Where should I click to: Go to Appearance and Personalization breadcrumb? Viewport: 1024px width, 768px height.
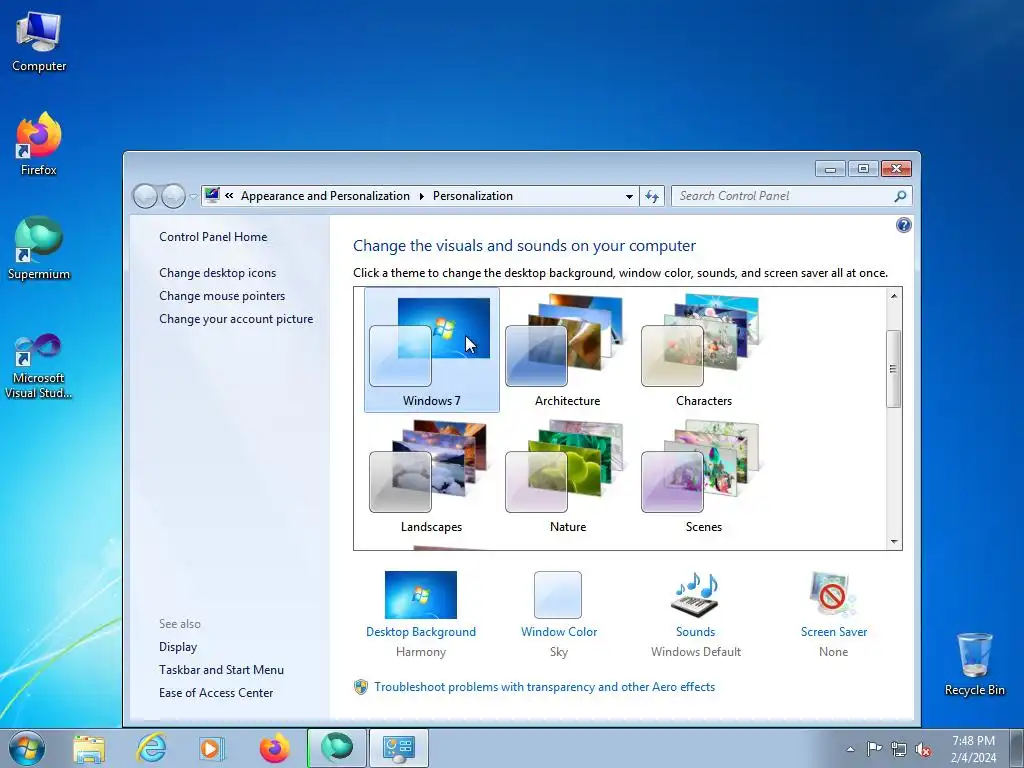click(x=325, y=196)
